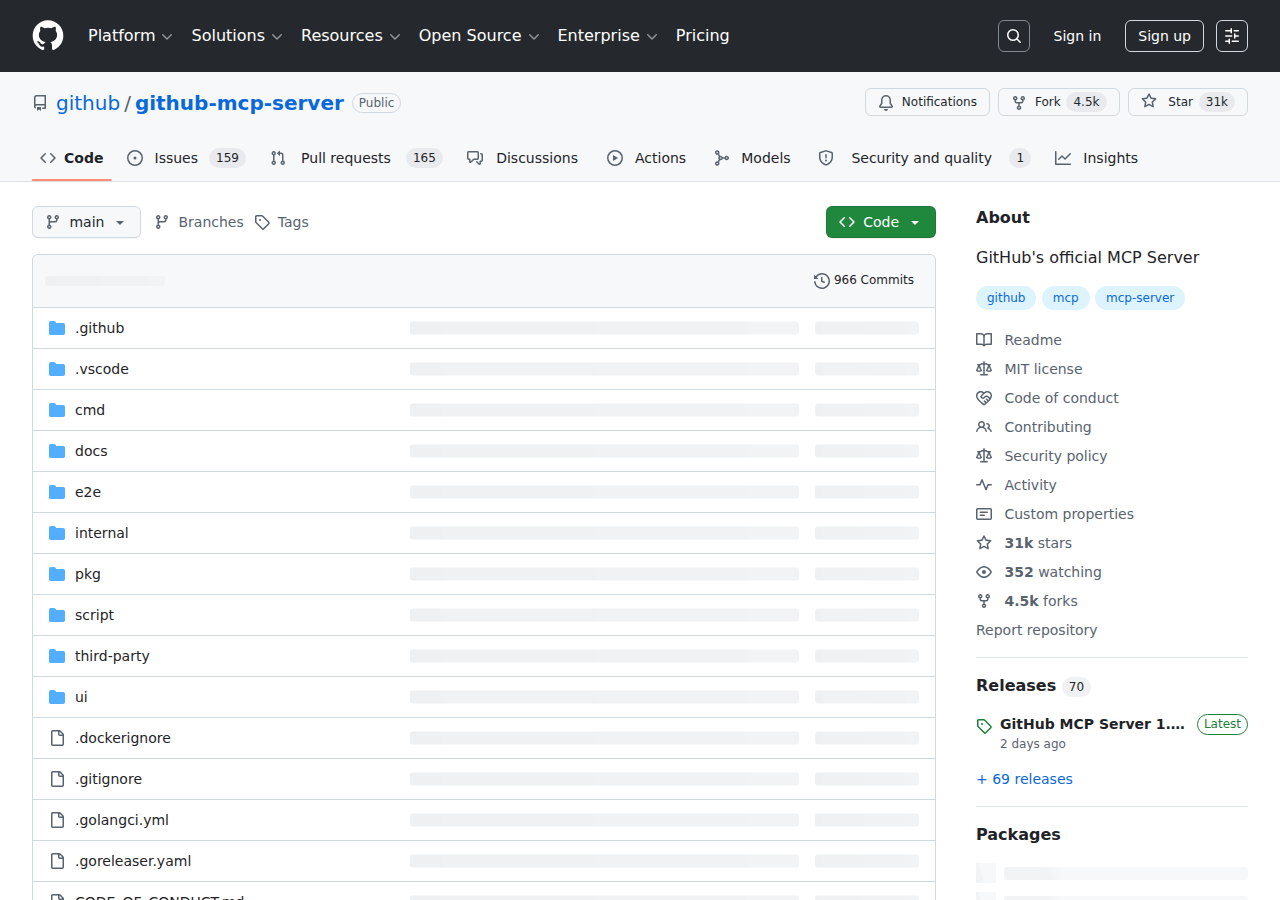Image resolution: width=1280 pixels, height=900 pixels.
Task: Click the .vscode folder icon
Action: 57,369
